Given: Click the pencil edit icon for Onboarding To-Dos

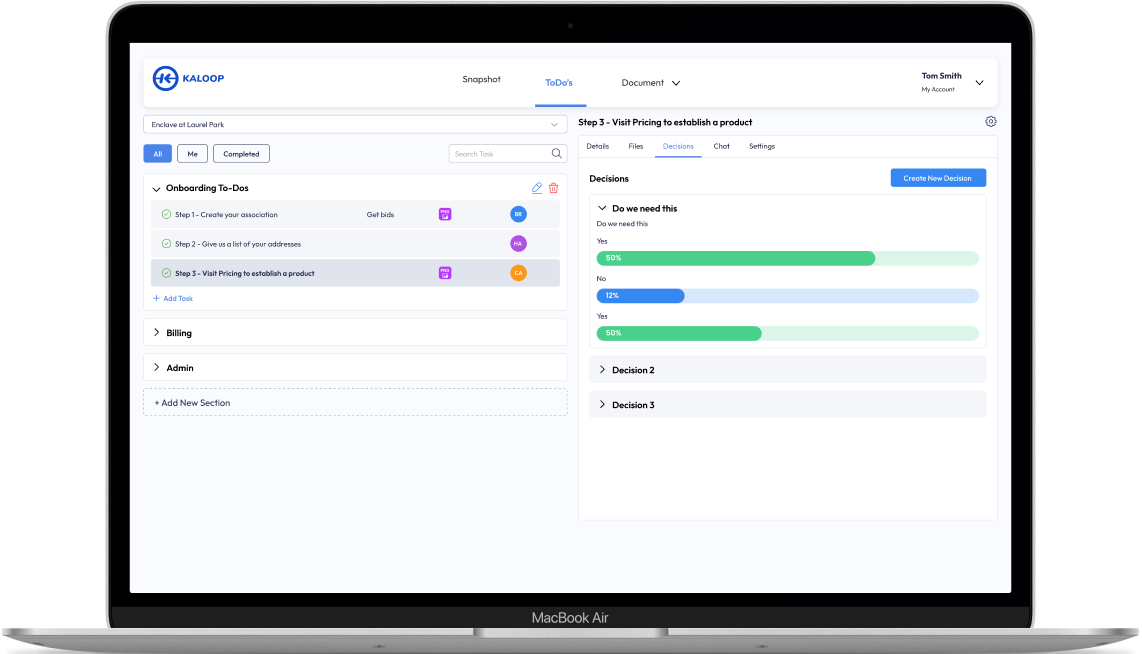Looking at the screenshot, I should 537,188.
